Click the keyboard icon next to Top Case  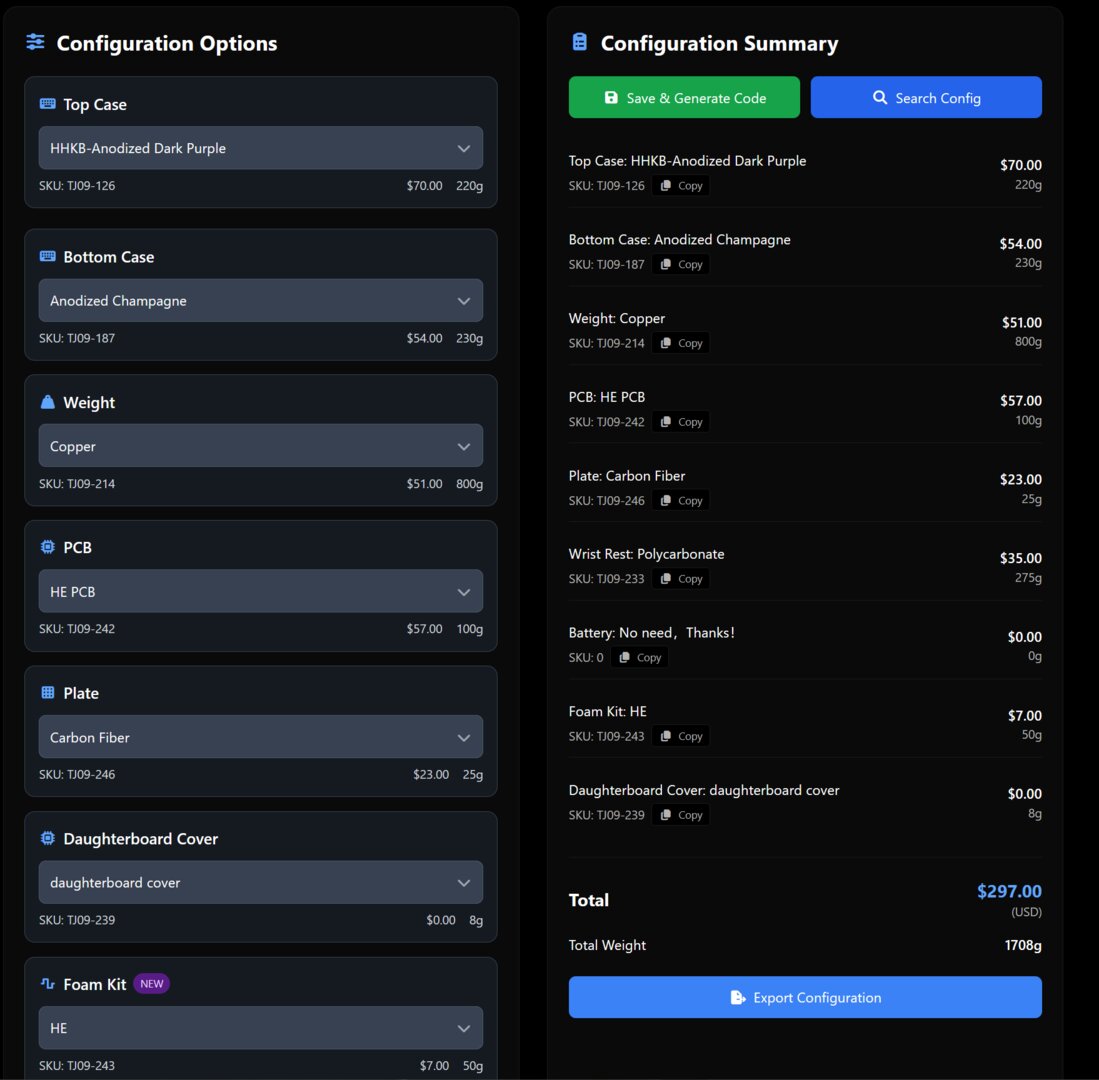click(x=47, y=104)
